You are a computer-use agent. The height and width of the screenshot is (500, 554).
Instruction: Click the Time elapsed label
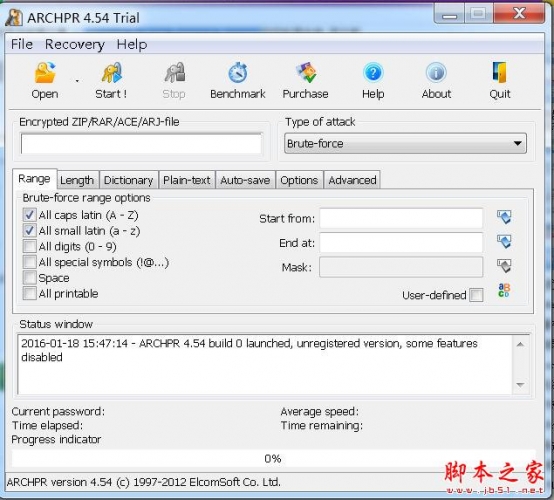[x=47, y=425]
